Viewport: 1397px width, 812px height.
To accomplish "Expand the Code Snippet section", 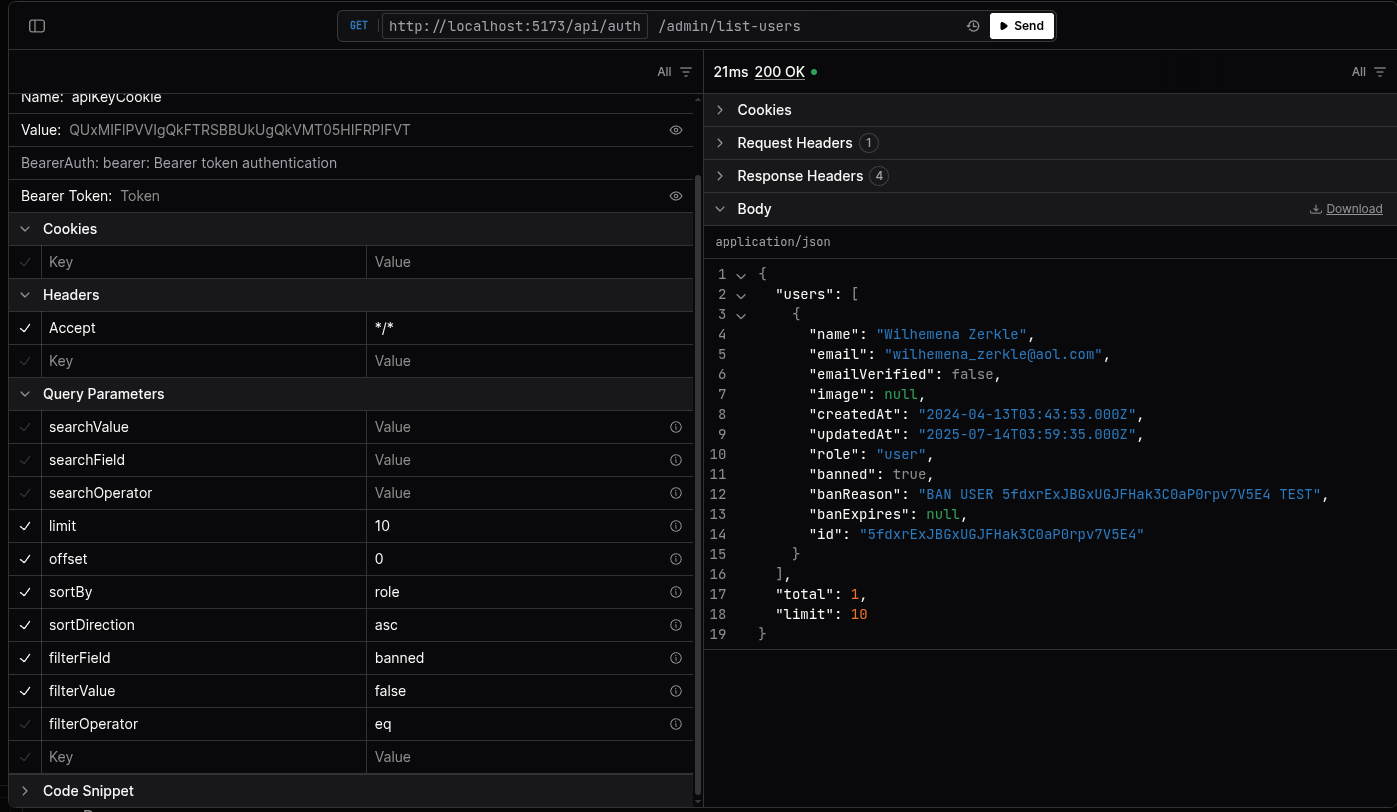I will 88,791.
